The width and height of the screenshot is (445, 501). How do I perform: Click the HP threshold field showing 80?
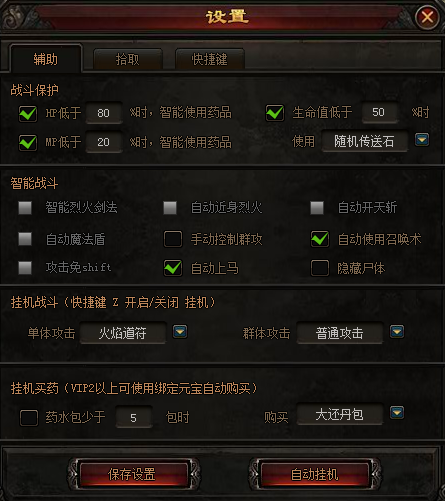pyautogui.click(x=104, y=113)
